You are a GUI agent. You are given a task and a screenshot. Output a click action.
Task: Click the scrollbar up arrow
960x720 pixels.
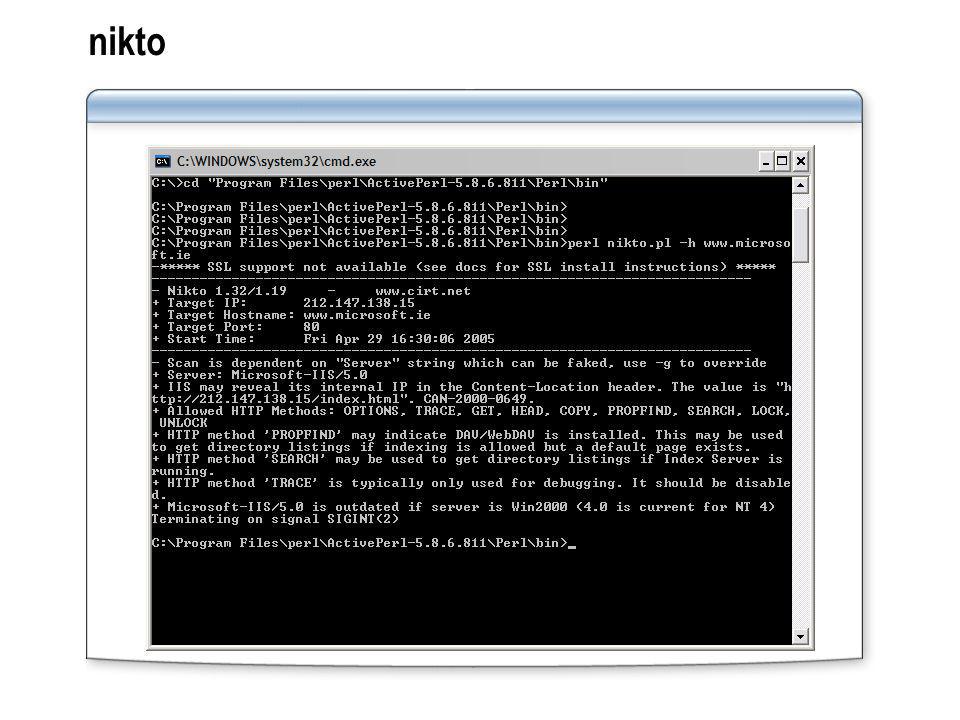[x=800, y=186]
